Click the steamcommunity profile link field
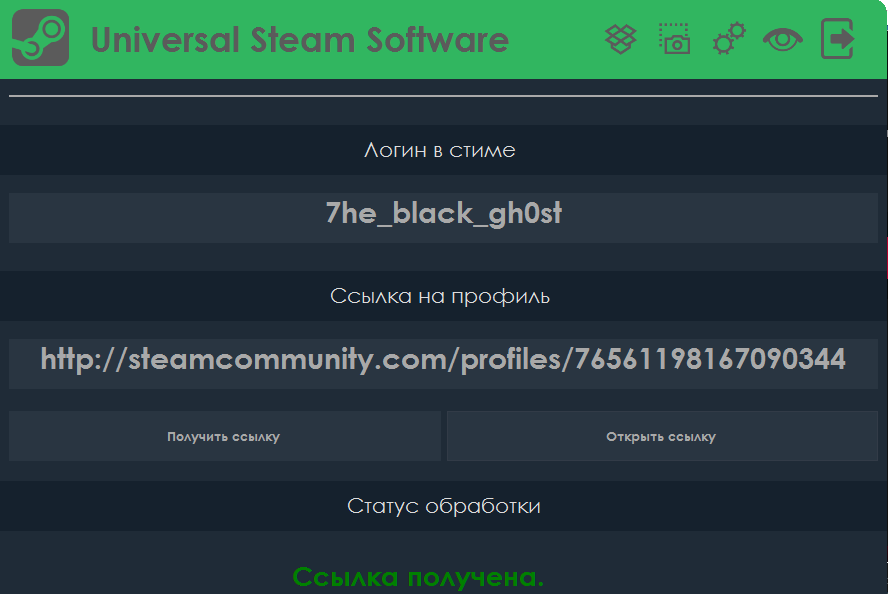This screenshot has width=888, height=594. click(x=443, y=364)
